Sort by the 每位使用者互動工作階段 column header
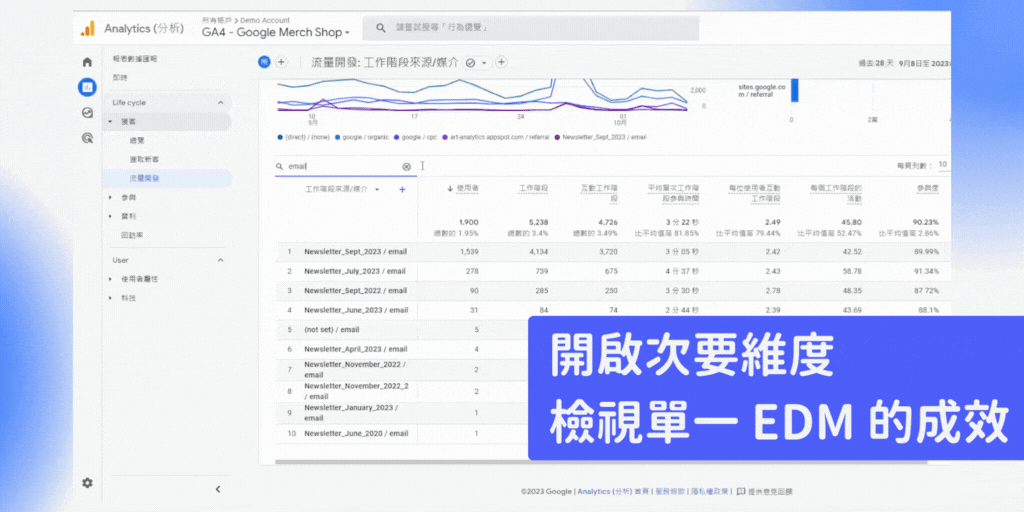Image resolution: width=1024 pixels, height=512 pixels. coord(756,193)
